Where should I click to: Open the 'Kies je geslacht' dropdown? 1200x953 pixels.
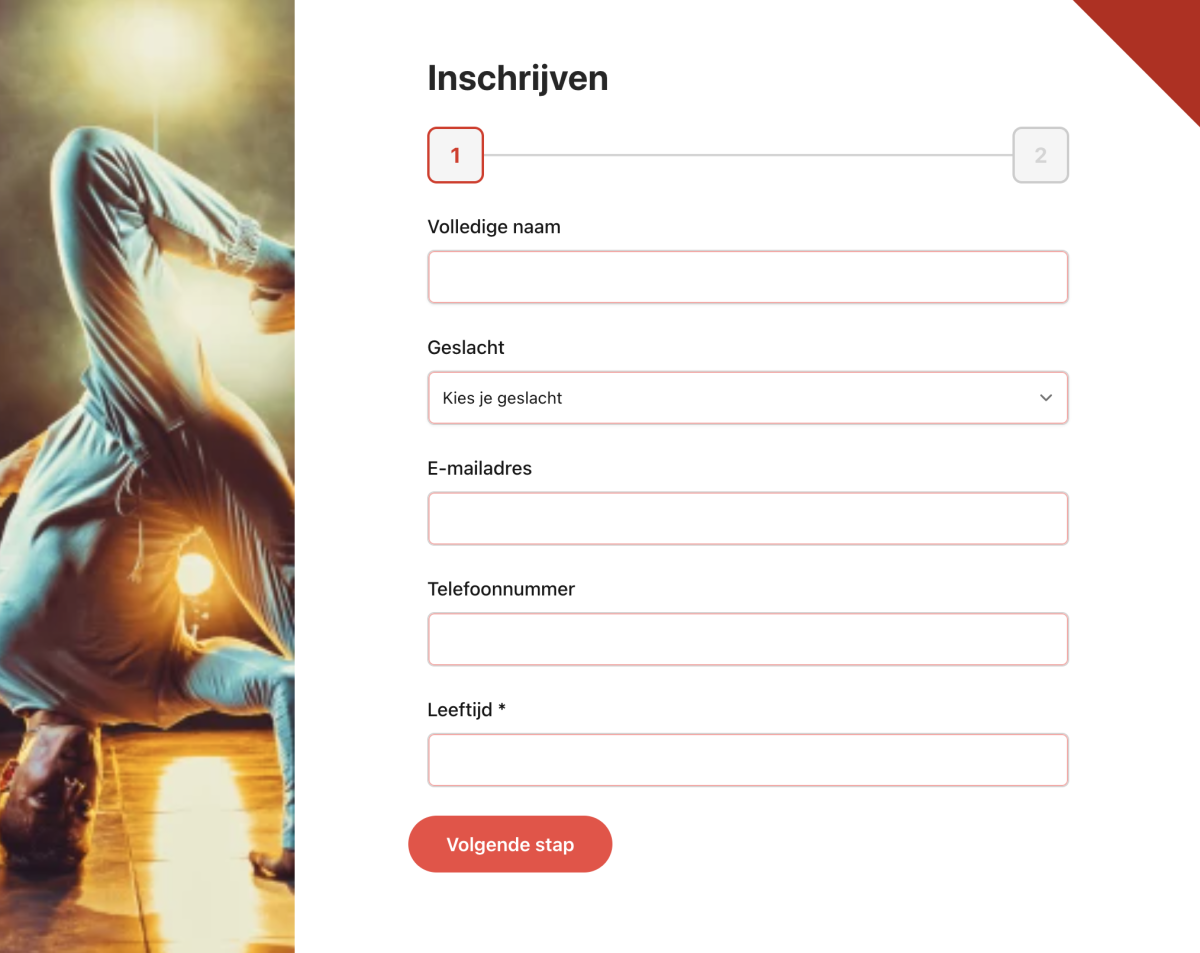click(x=748, y=398)
